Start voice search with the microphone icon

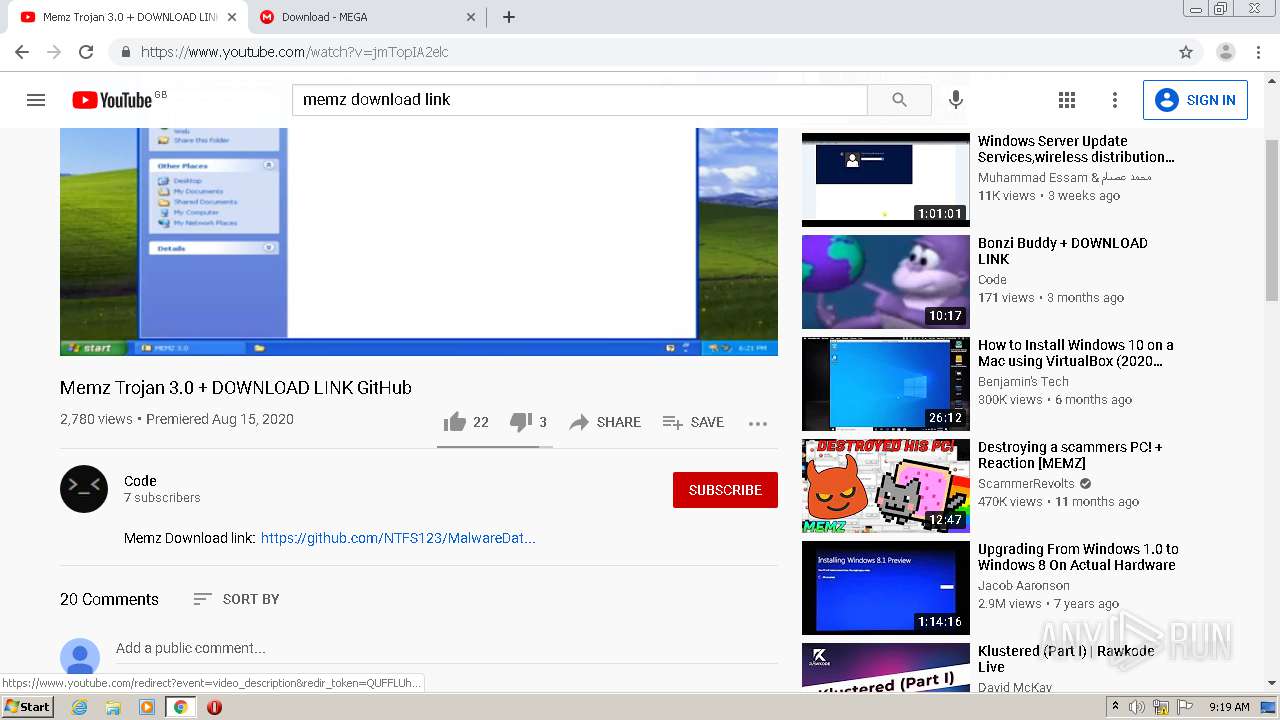click(x=956, y=100)
